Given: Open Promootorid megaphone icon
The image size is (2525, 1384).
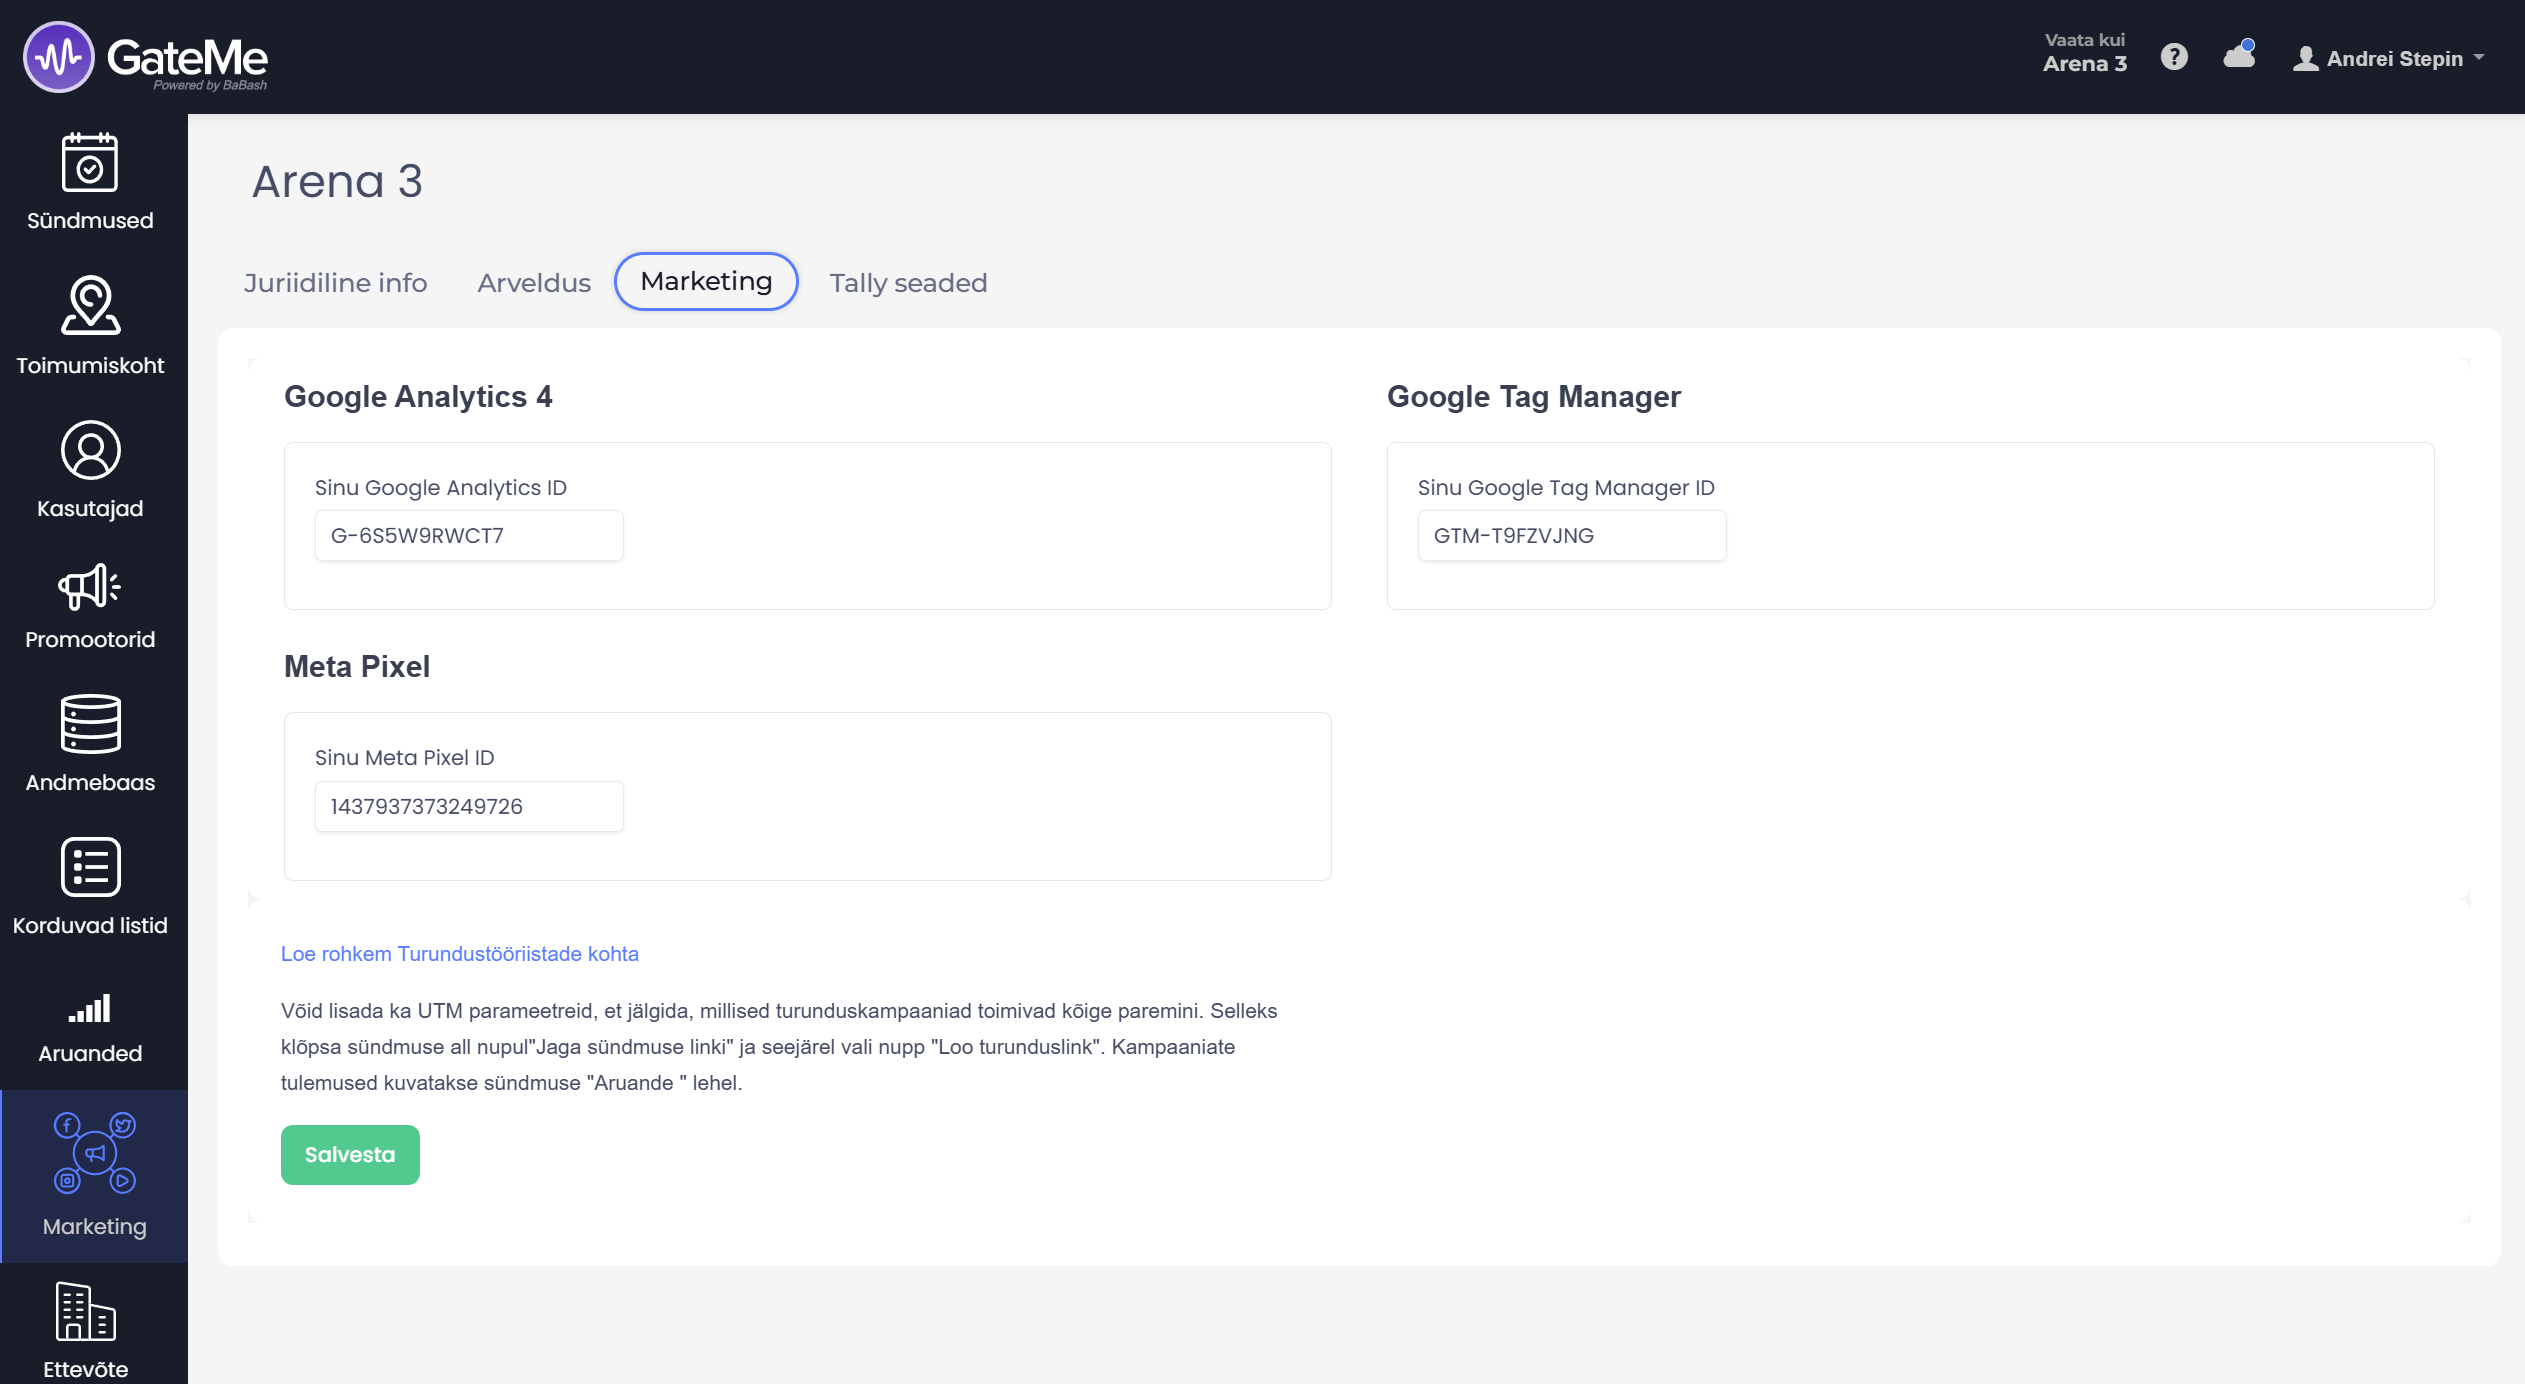Looking at the screenshot, I should 90,587.
